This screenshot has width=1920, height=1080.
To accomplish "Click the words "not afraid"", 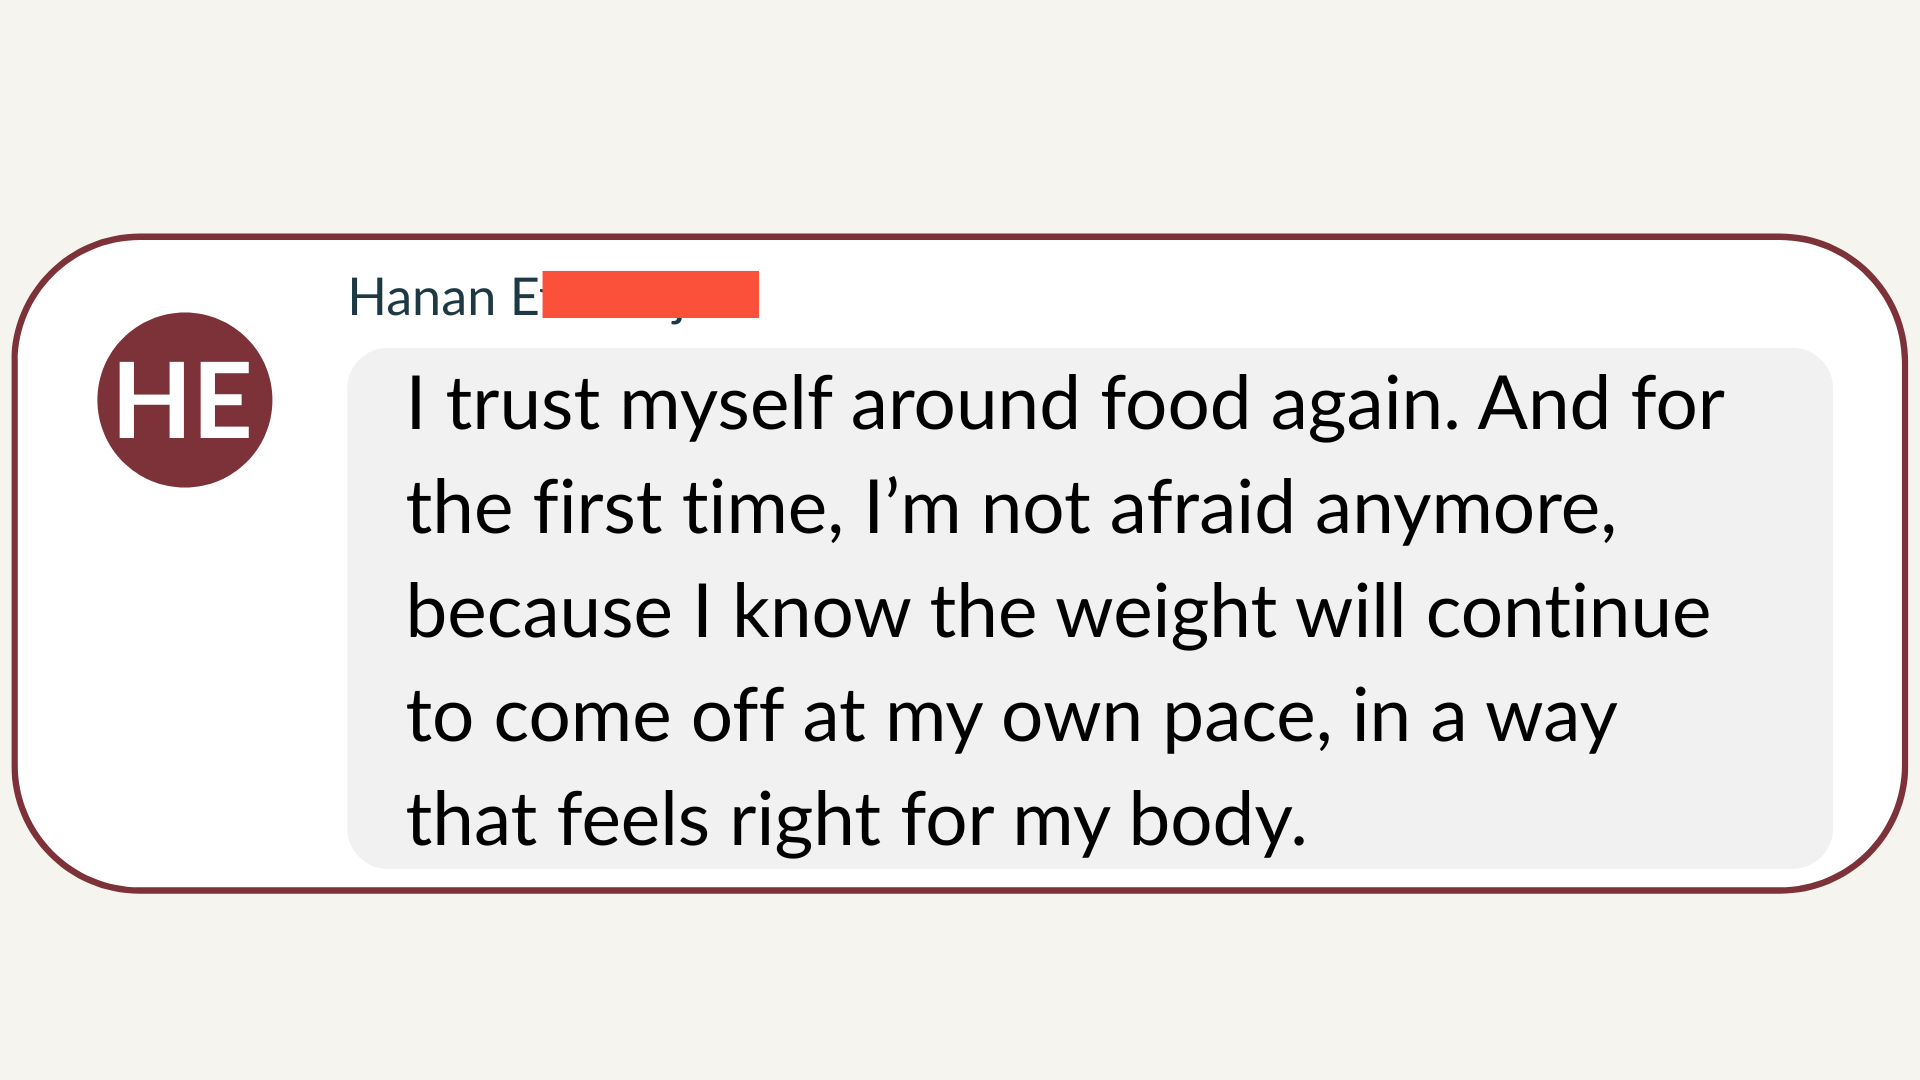I will point(1138,509).
